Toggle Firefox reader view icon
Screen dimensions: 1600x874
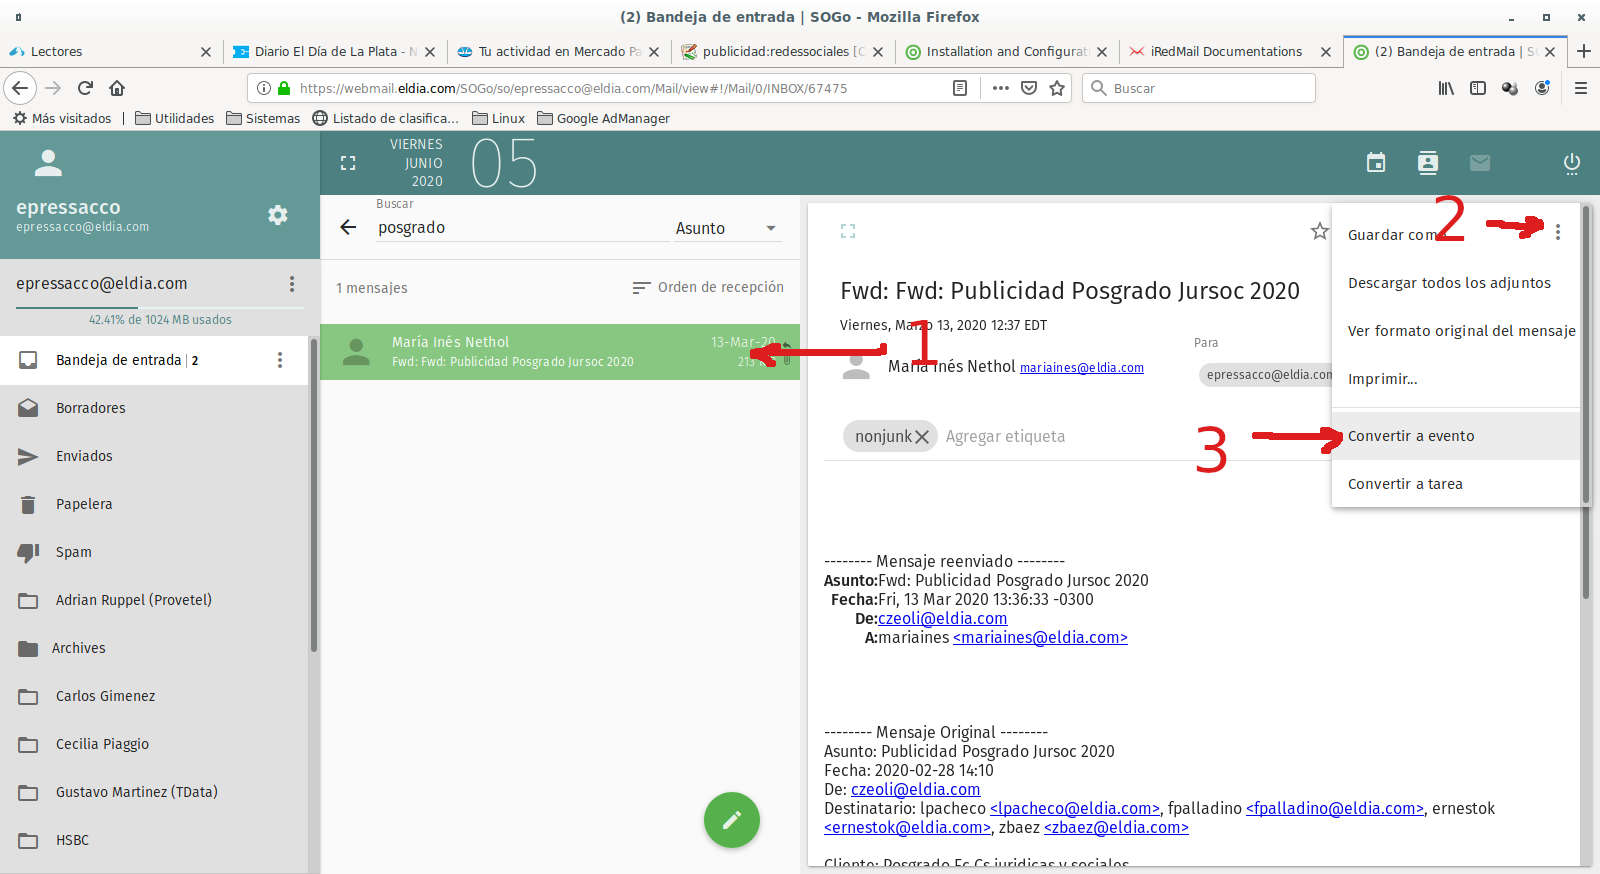[960, 88]
